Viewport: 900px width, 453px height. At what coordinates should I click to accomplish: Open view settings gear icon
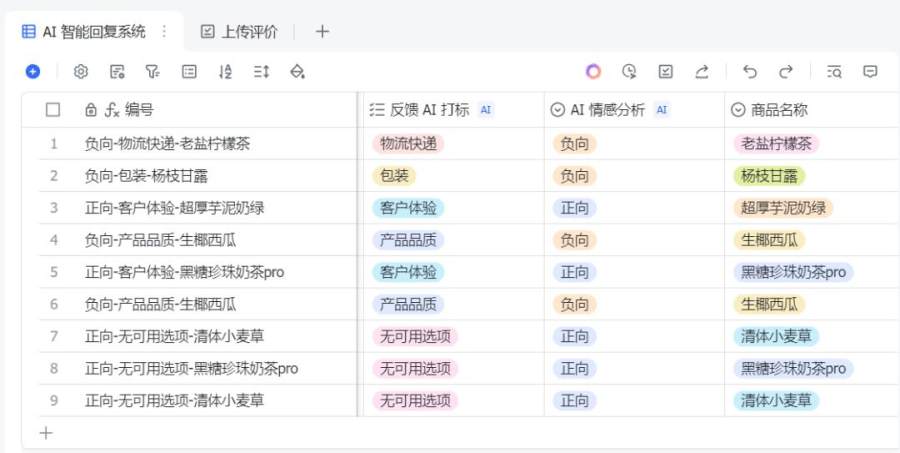click(82, 71)
